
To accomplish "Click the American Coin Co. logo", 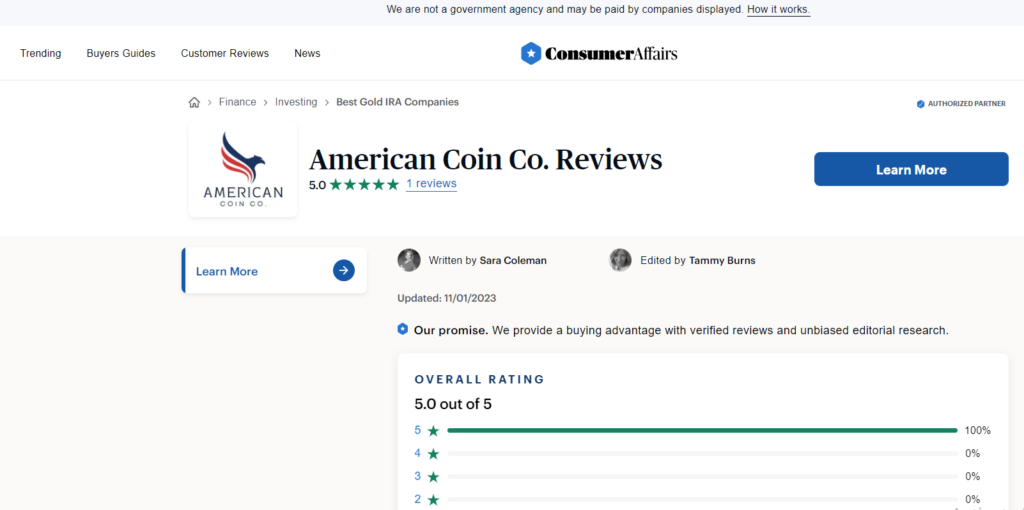I will (x=243, y=170).
